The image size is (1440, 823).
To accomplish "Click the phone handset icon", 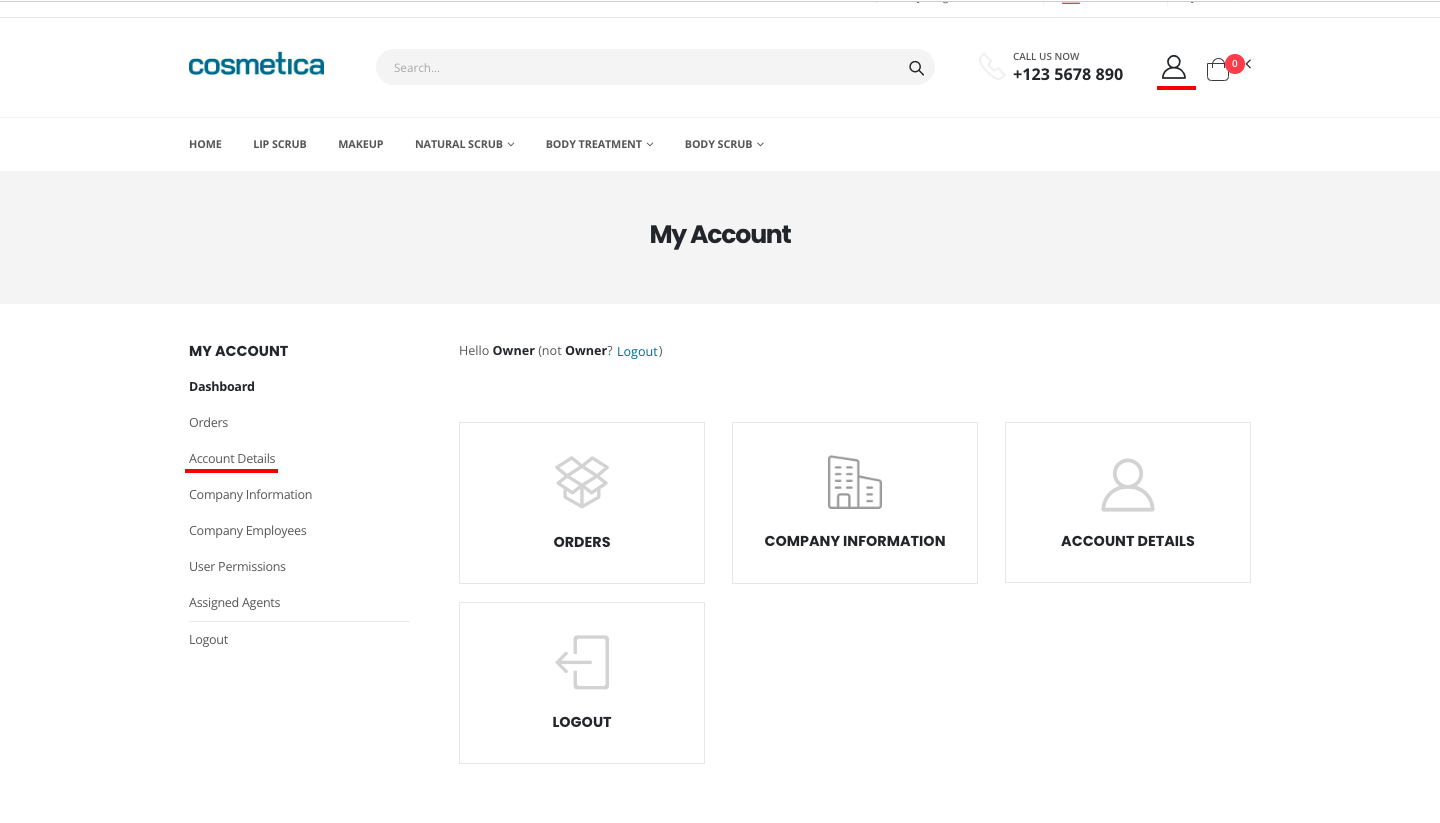I will [x=991, y=67].
